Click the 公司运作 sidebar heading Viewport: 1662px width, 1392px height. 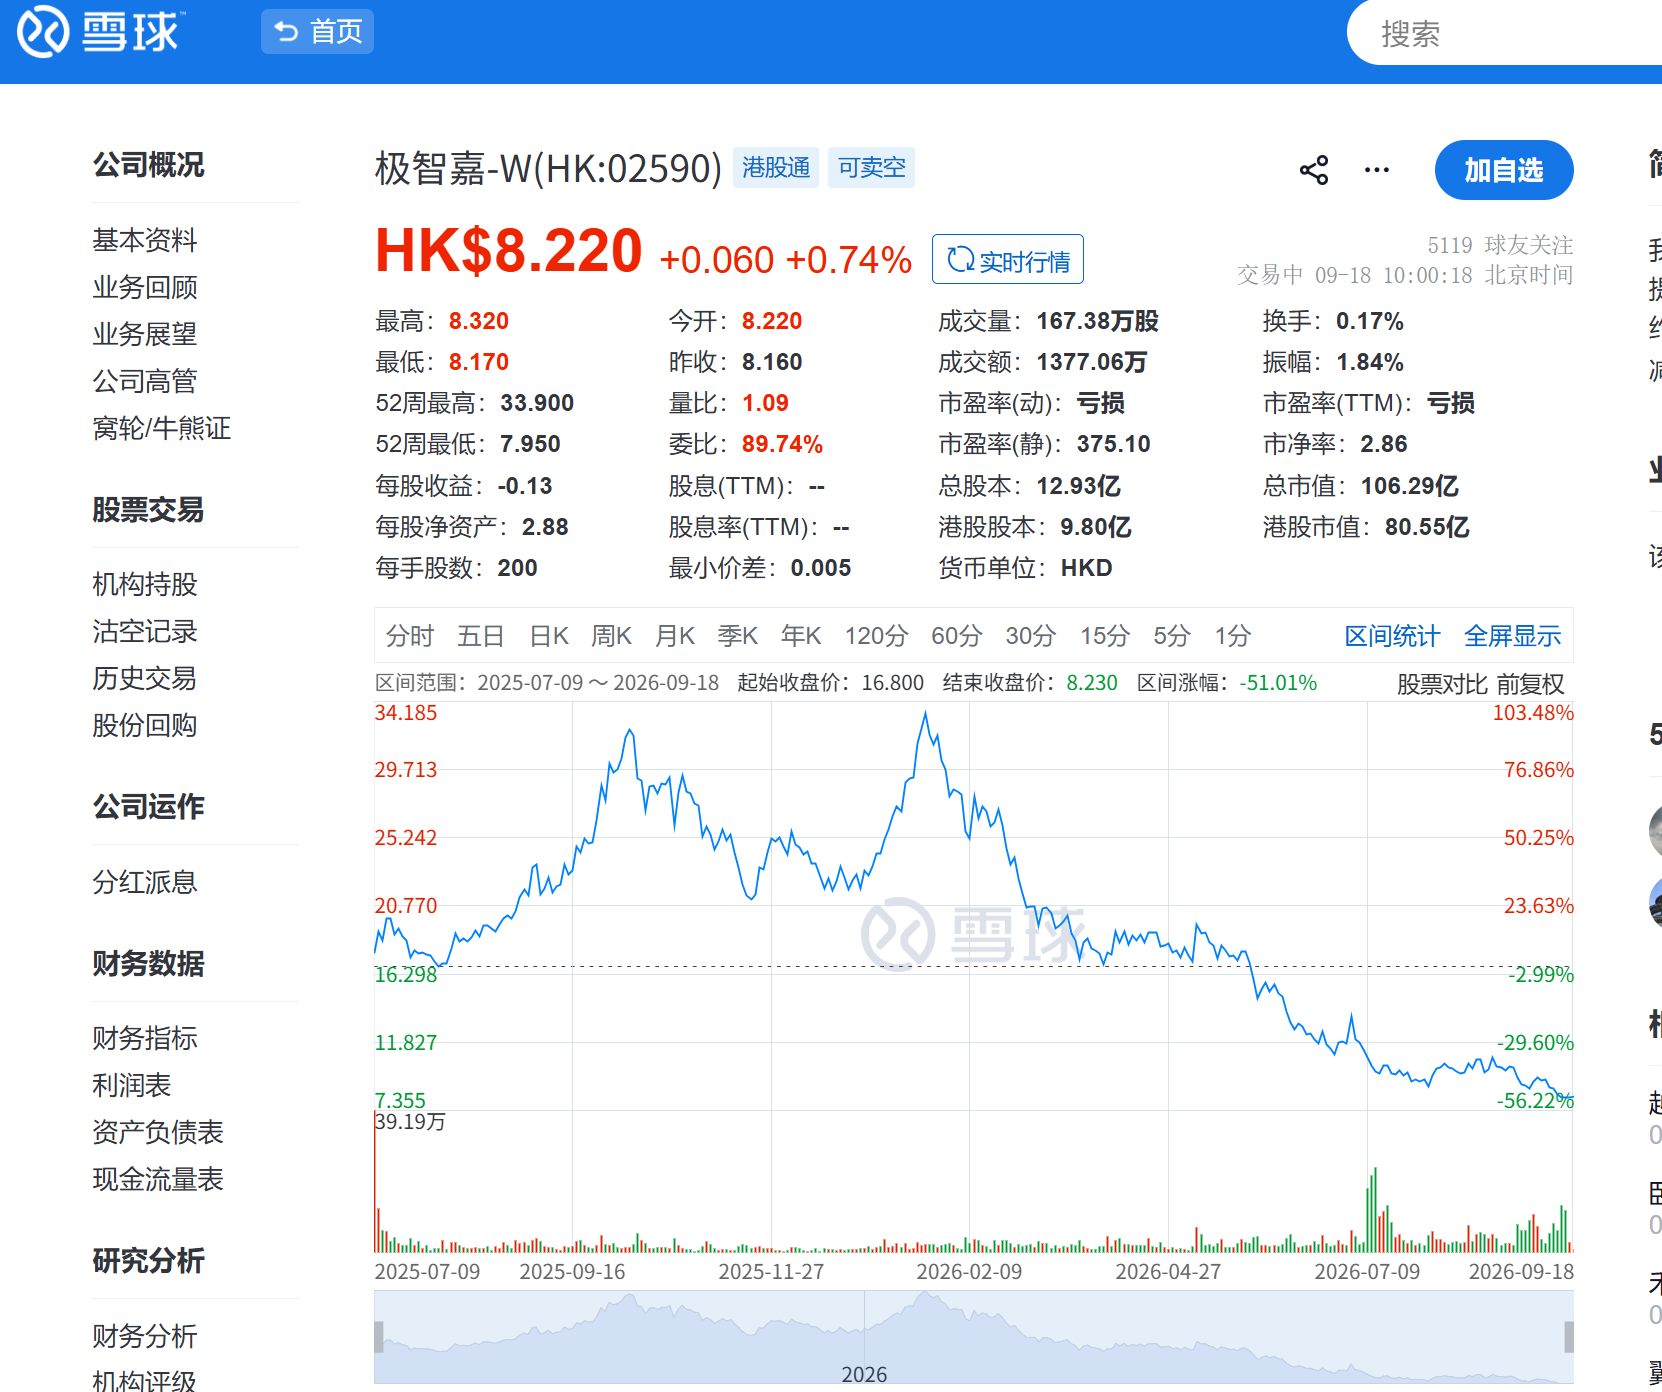point(148,807)
